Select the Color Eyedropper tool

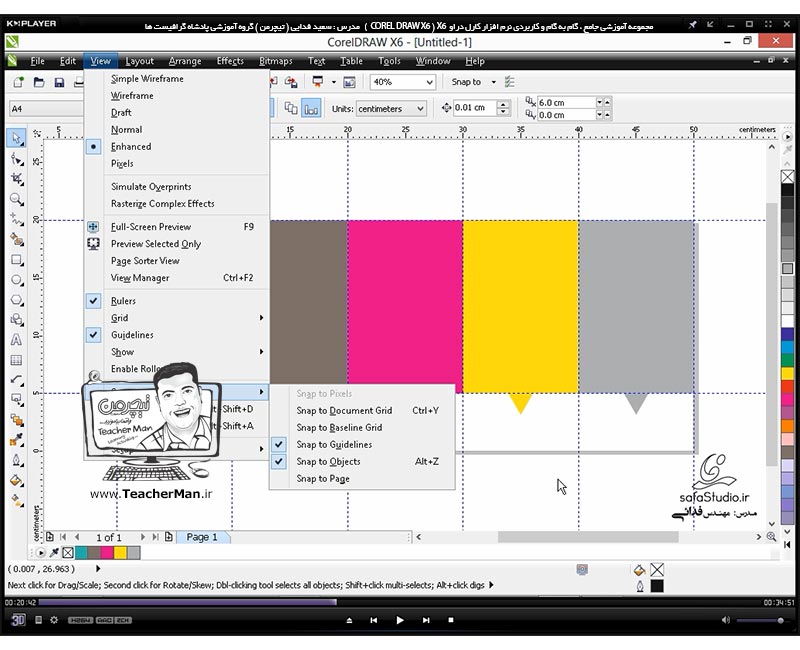coord(16,440)
